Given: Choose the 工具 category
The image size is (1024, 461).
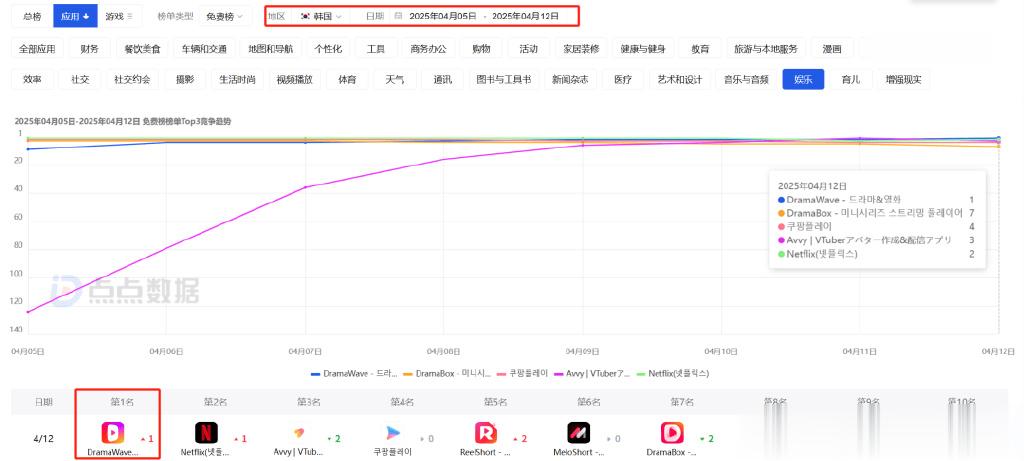Looking at the screenshot, I should point(376,49).
